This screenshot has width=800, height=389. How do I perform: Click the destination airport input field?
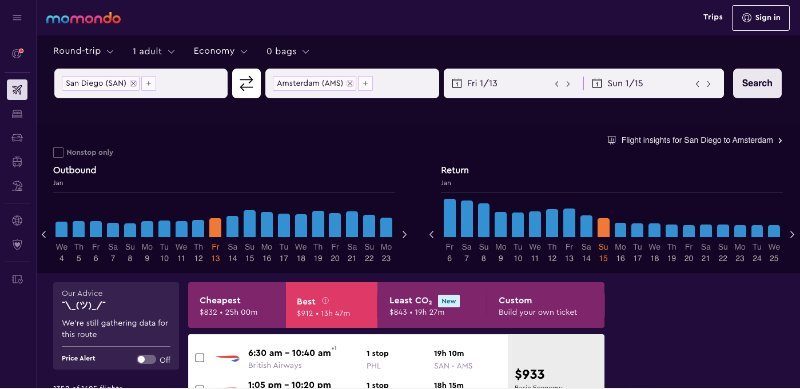click(x=352, y=83)
